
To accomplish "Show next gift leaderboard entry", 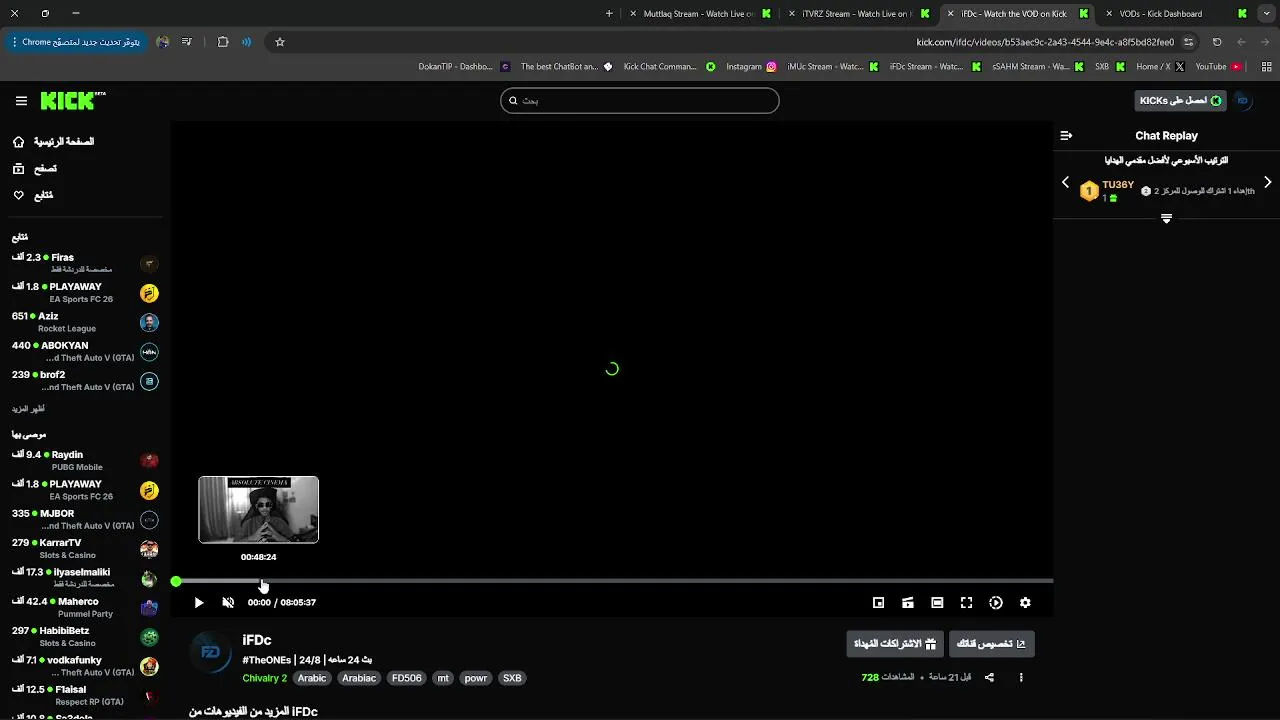I will pos(1267,183).
